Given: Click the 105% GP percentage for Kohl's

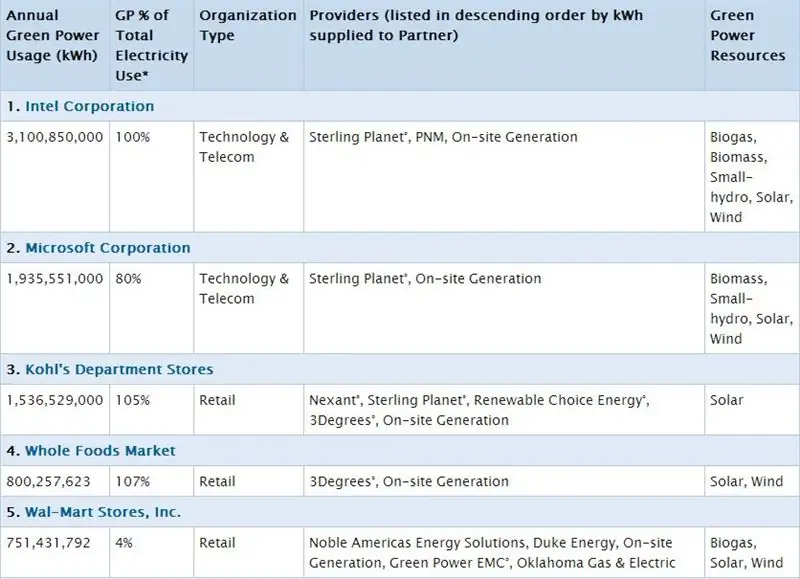Looking at the screenshot, I should click(133, 400).
